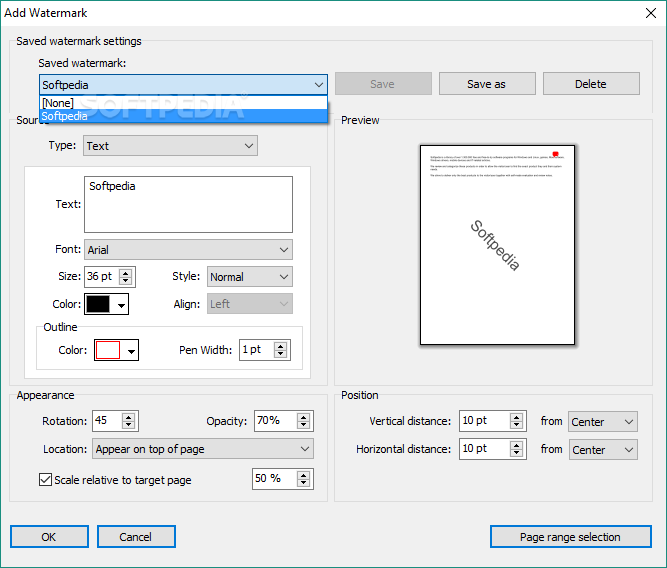This screenshot has width=667, height=568.
Task: Open Vertical distance from Center dropdown
Action: pos(603,422)
